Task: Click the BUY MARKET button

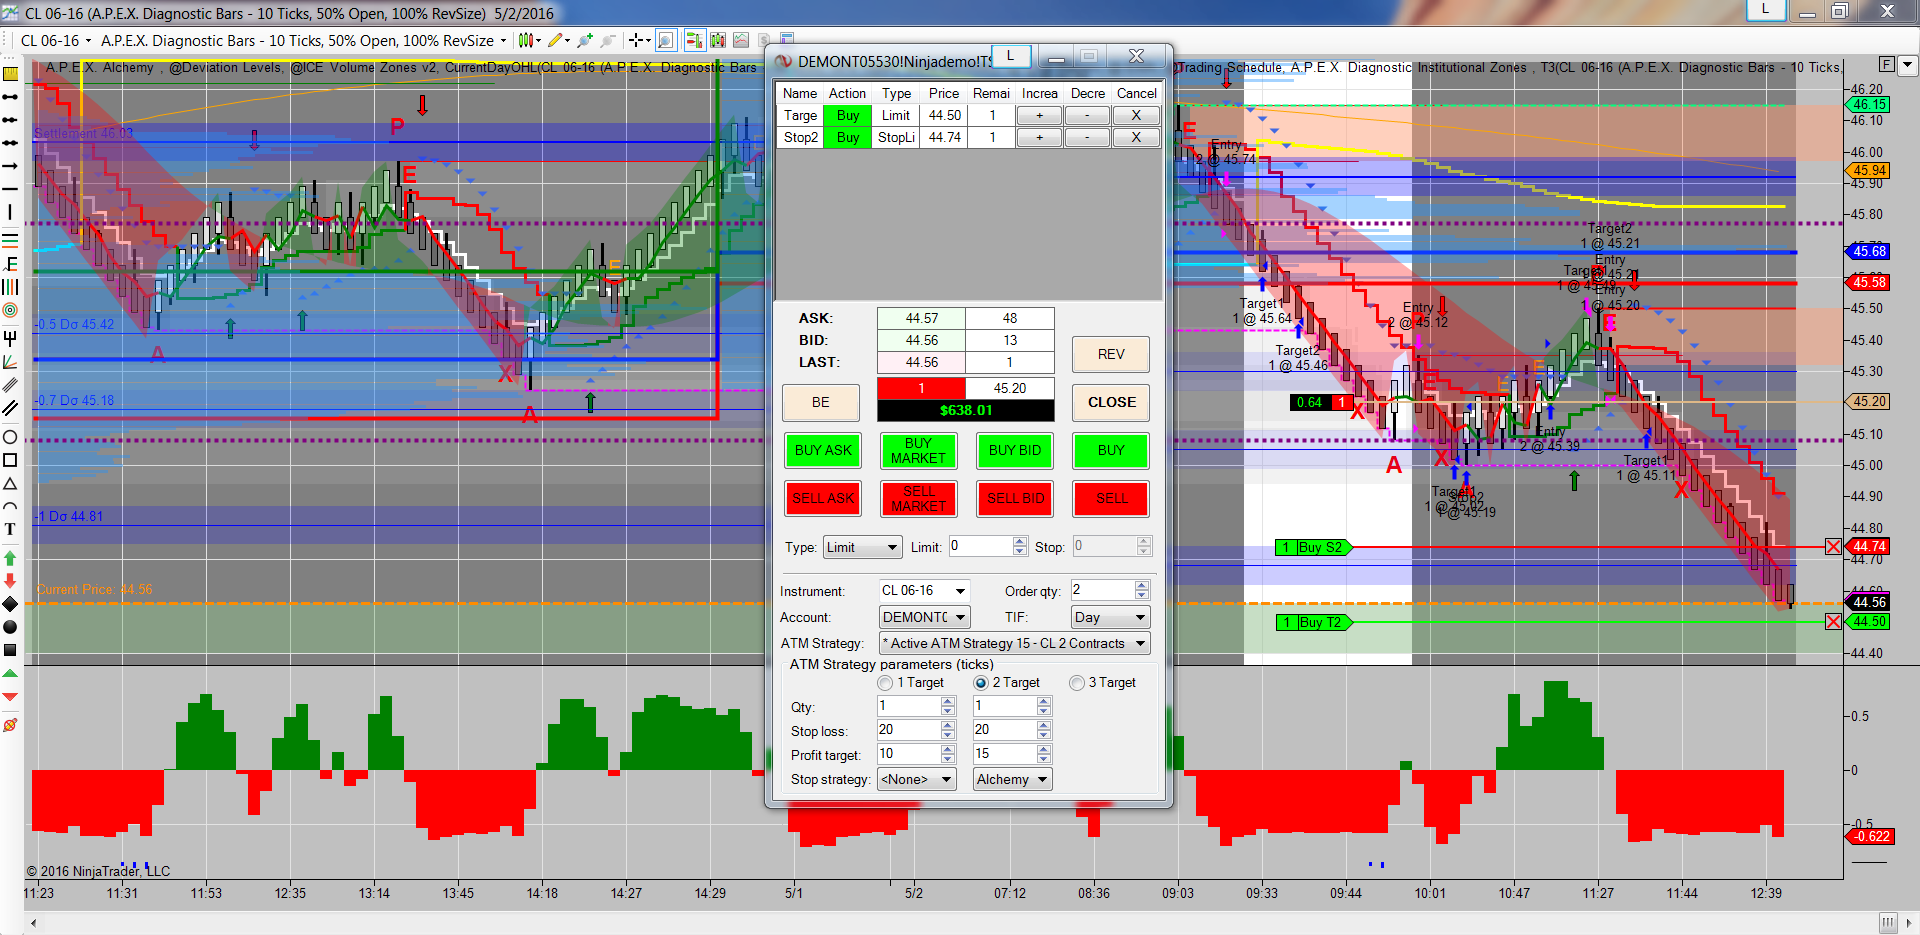Action: (x=918, y=451)
